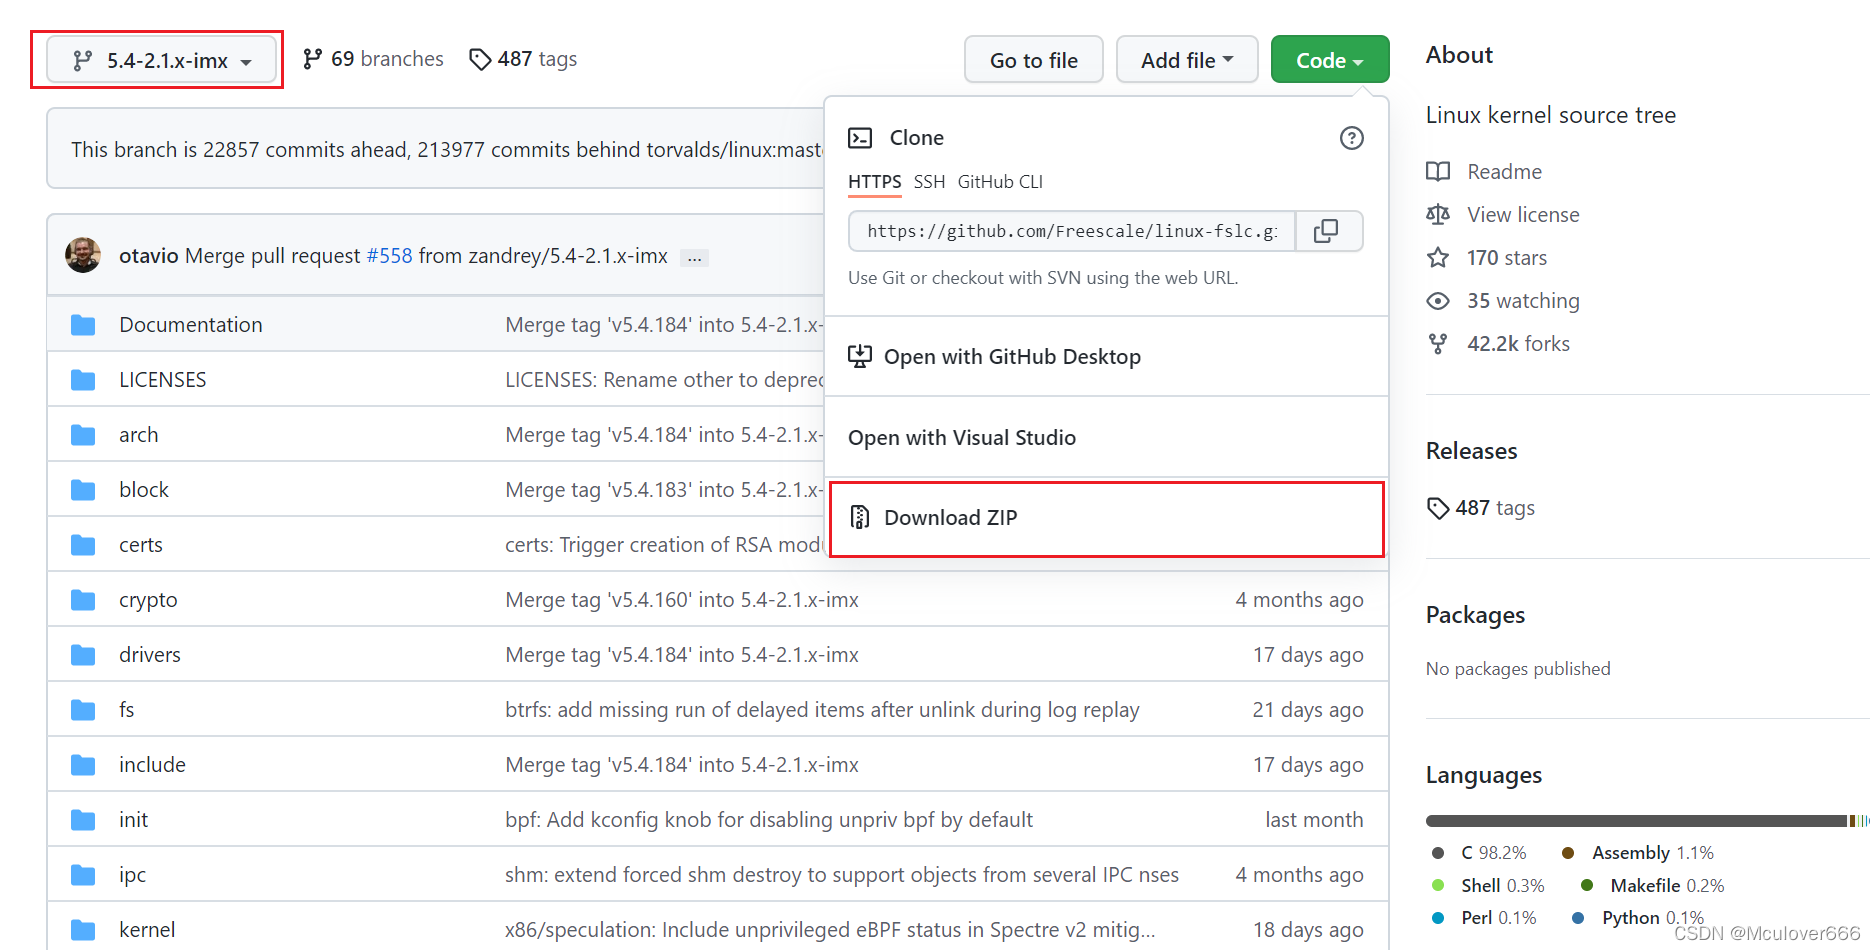The height and width of the screenshot is (950, 1876).
Task: Open the 35 watching link
Action: pos(1523,301)
